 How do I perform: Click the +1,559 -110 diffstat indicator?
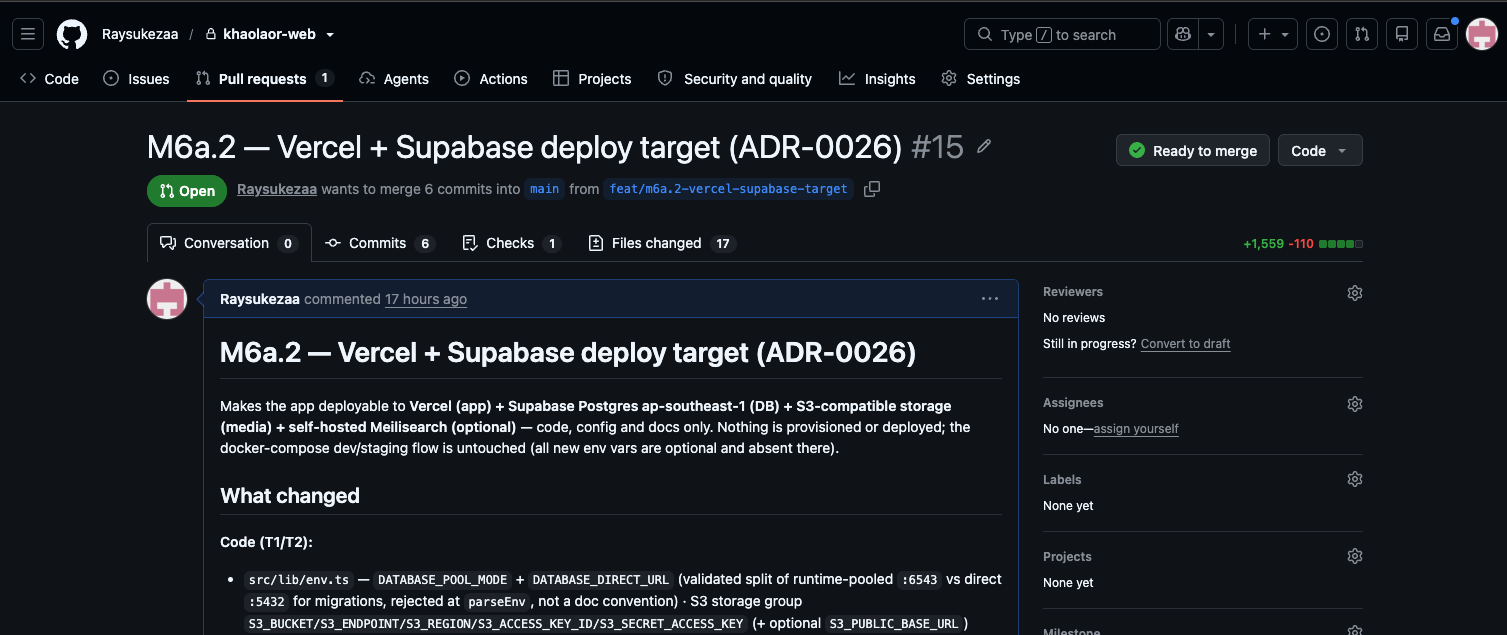pyautogui.click(x=1302, y=244)
